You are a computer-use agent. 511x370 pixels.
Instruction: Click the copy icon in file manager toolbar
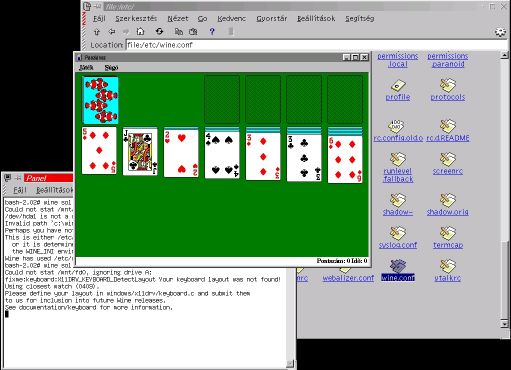(179, 32)
